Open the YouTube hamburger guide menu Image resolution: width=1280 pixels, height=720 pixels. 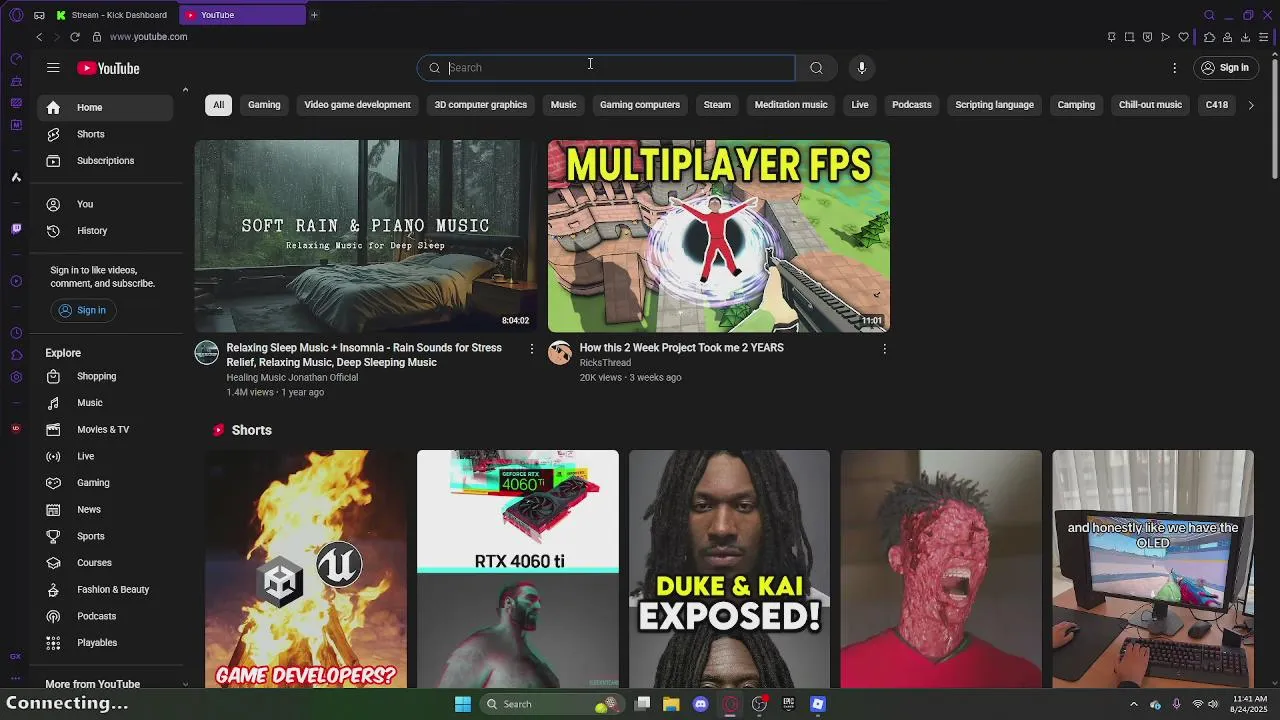pyautogui.click(x=53, y=68)
